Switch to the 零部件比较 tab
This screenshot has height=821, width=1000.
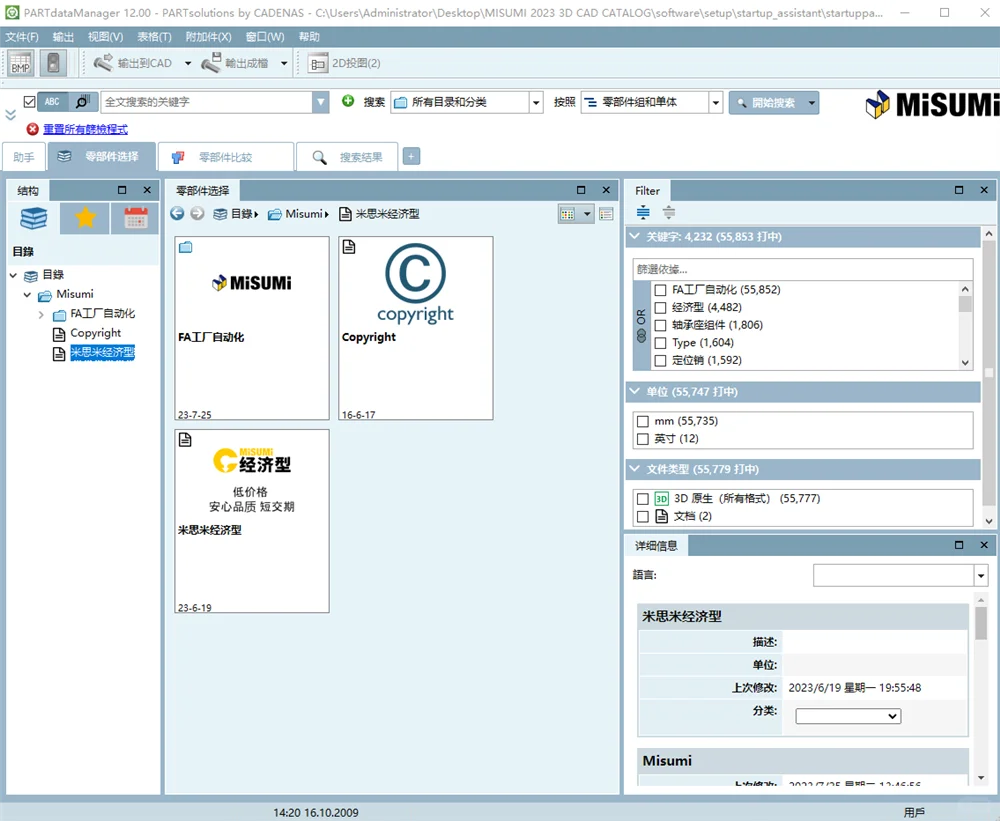[x=226, y=157]
